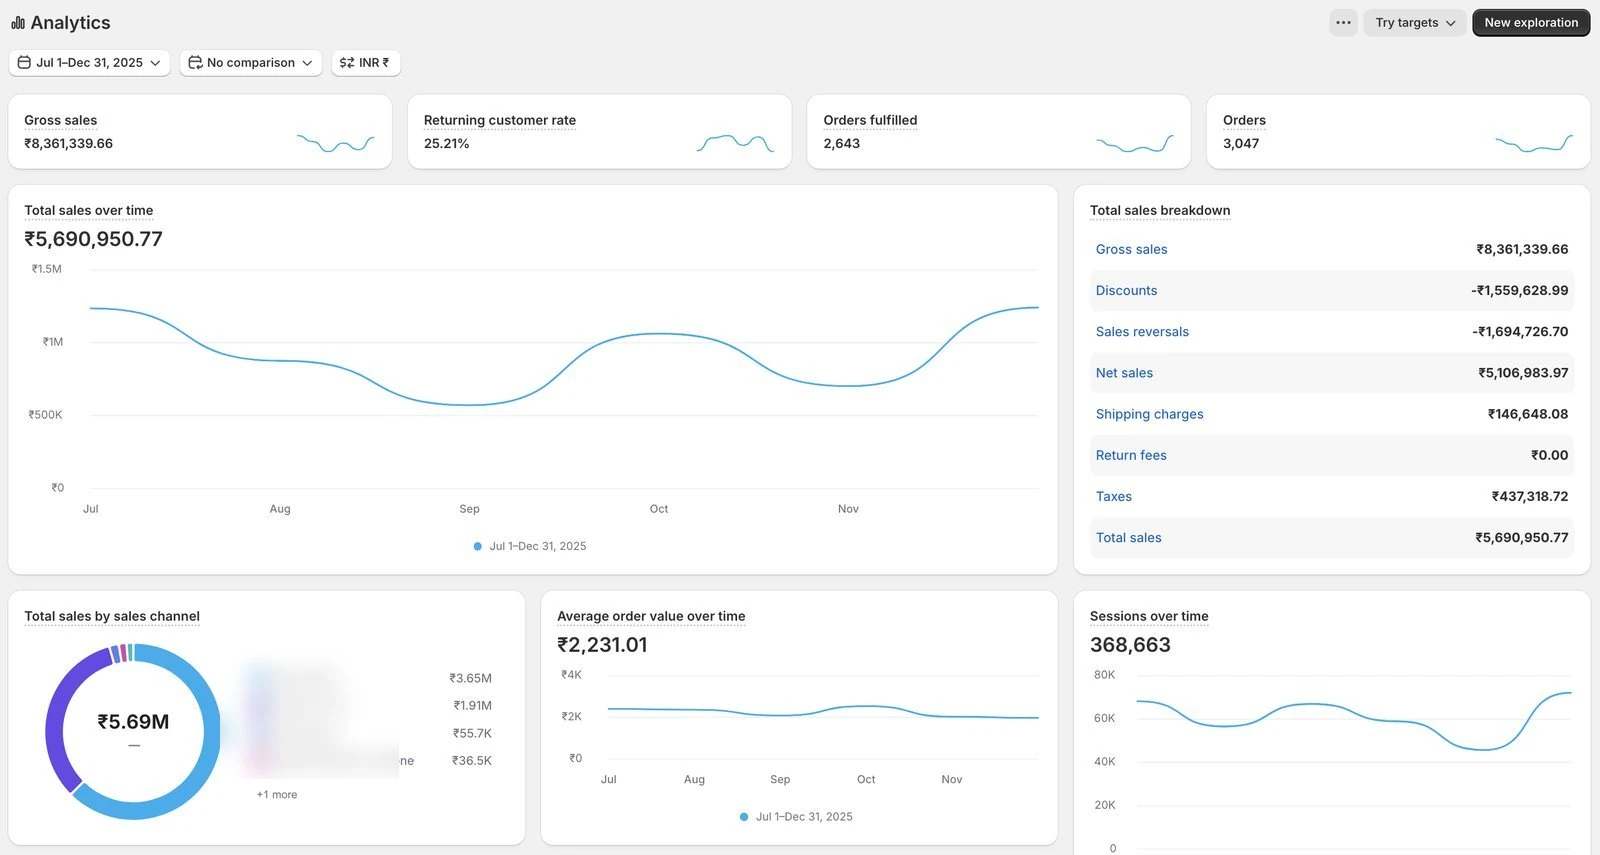The width and height of the screenshot is (1600, 855).
Task: Open the Gross sales summary card
Action: (x=200, y=132)
